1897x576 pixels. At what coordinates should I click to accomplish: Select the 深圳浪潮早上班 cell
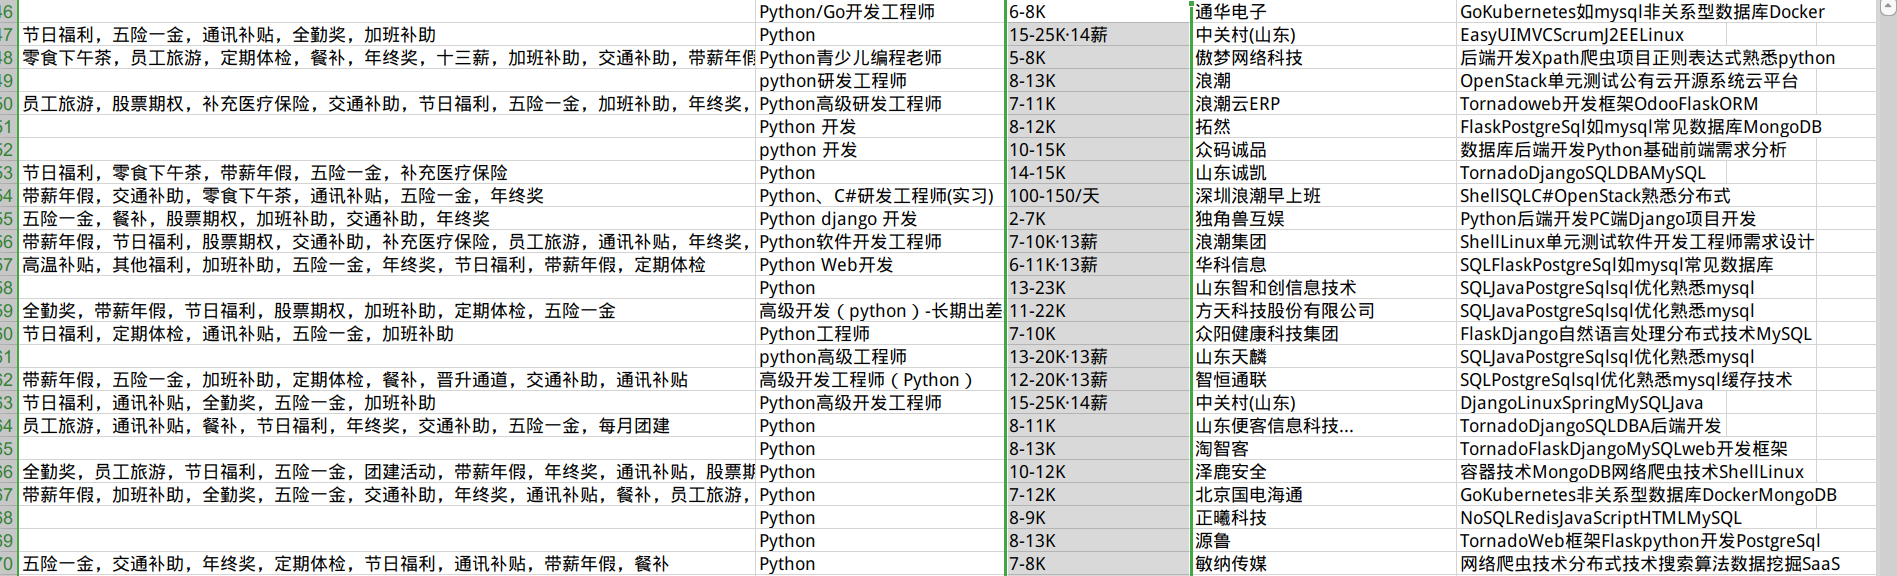(1324, 196)
